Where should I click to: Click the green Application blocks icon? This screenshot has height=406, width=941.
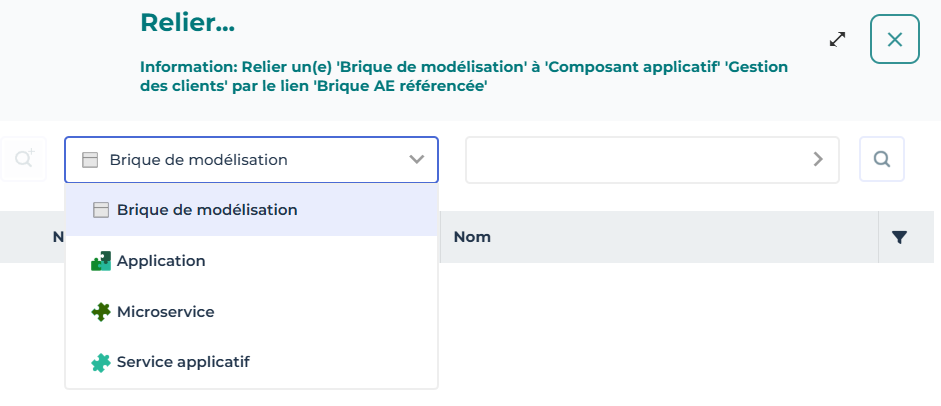coord(100,261)
